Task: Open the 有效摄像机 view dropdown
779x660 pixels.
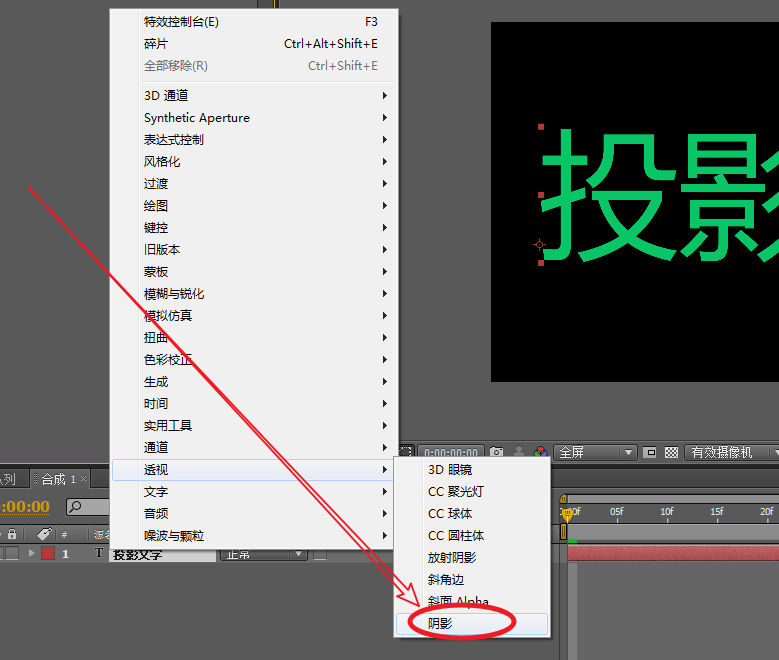Action: pos(731,452)
